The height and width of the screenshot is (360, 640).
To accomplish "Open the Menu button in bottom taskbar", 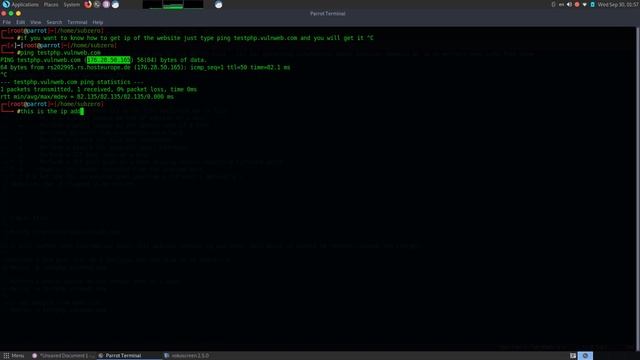I will 14,356.
